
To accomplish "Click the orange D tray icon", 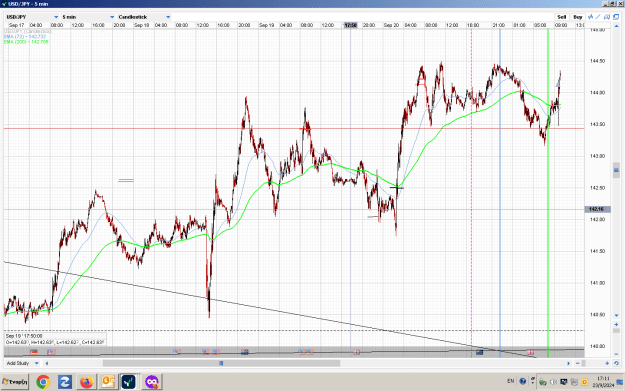I will [585, 382].
